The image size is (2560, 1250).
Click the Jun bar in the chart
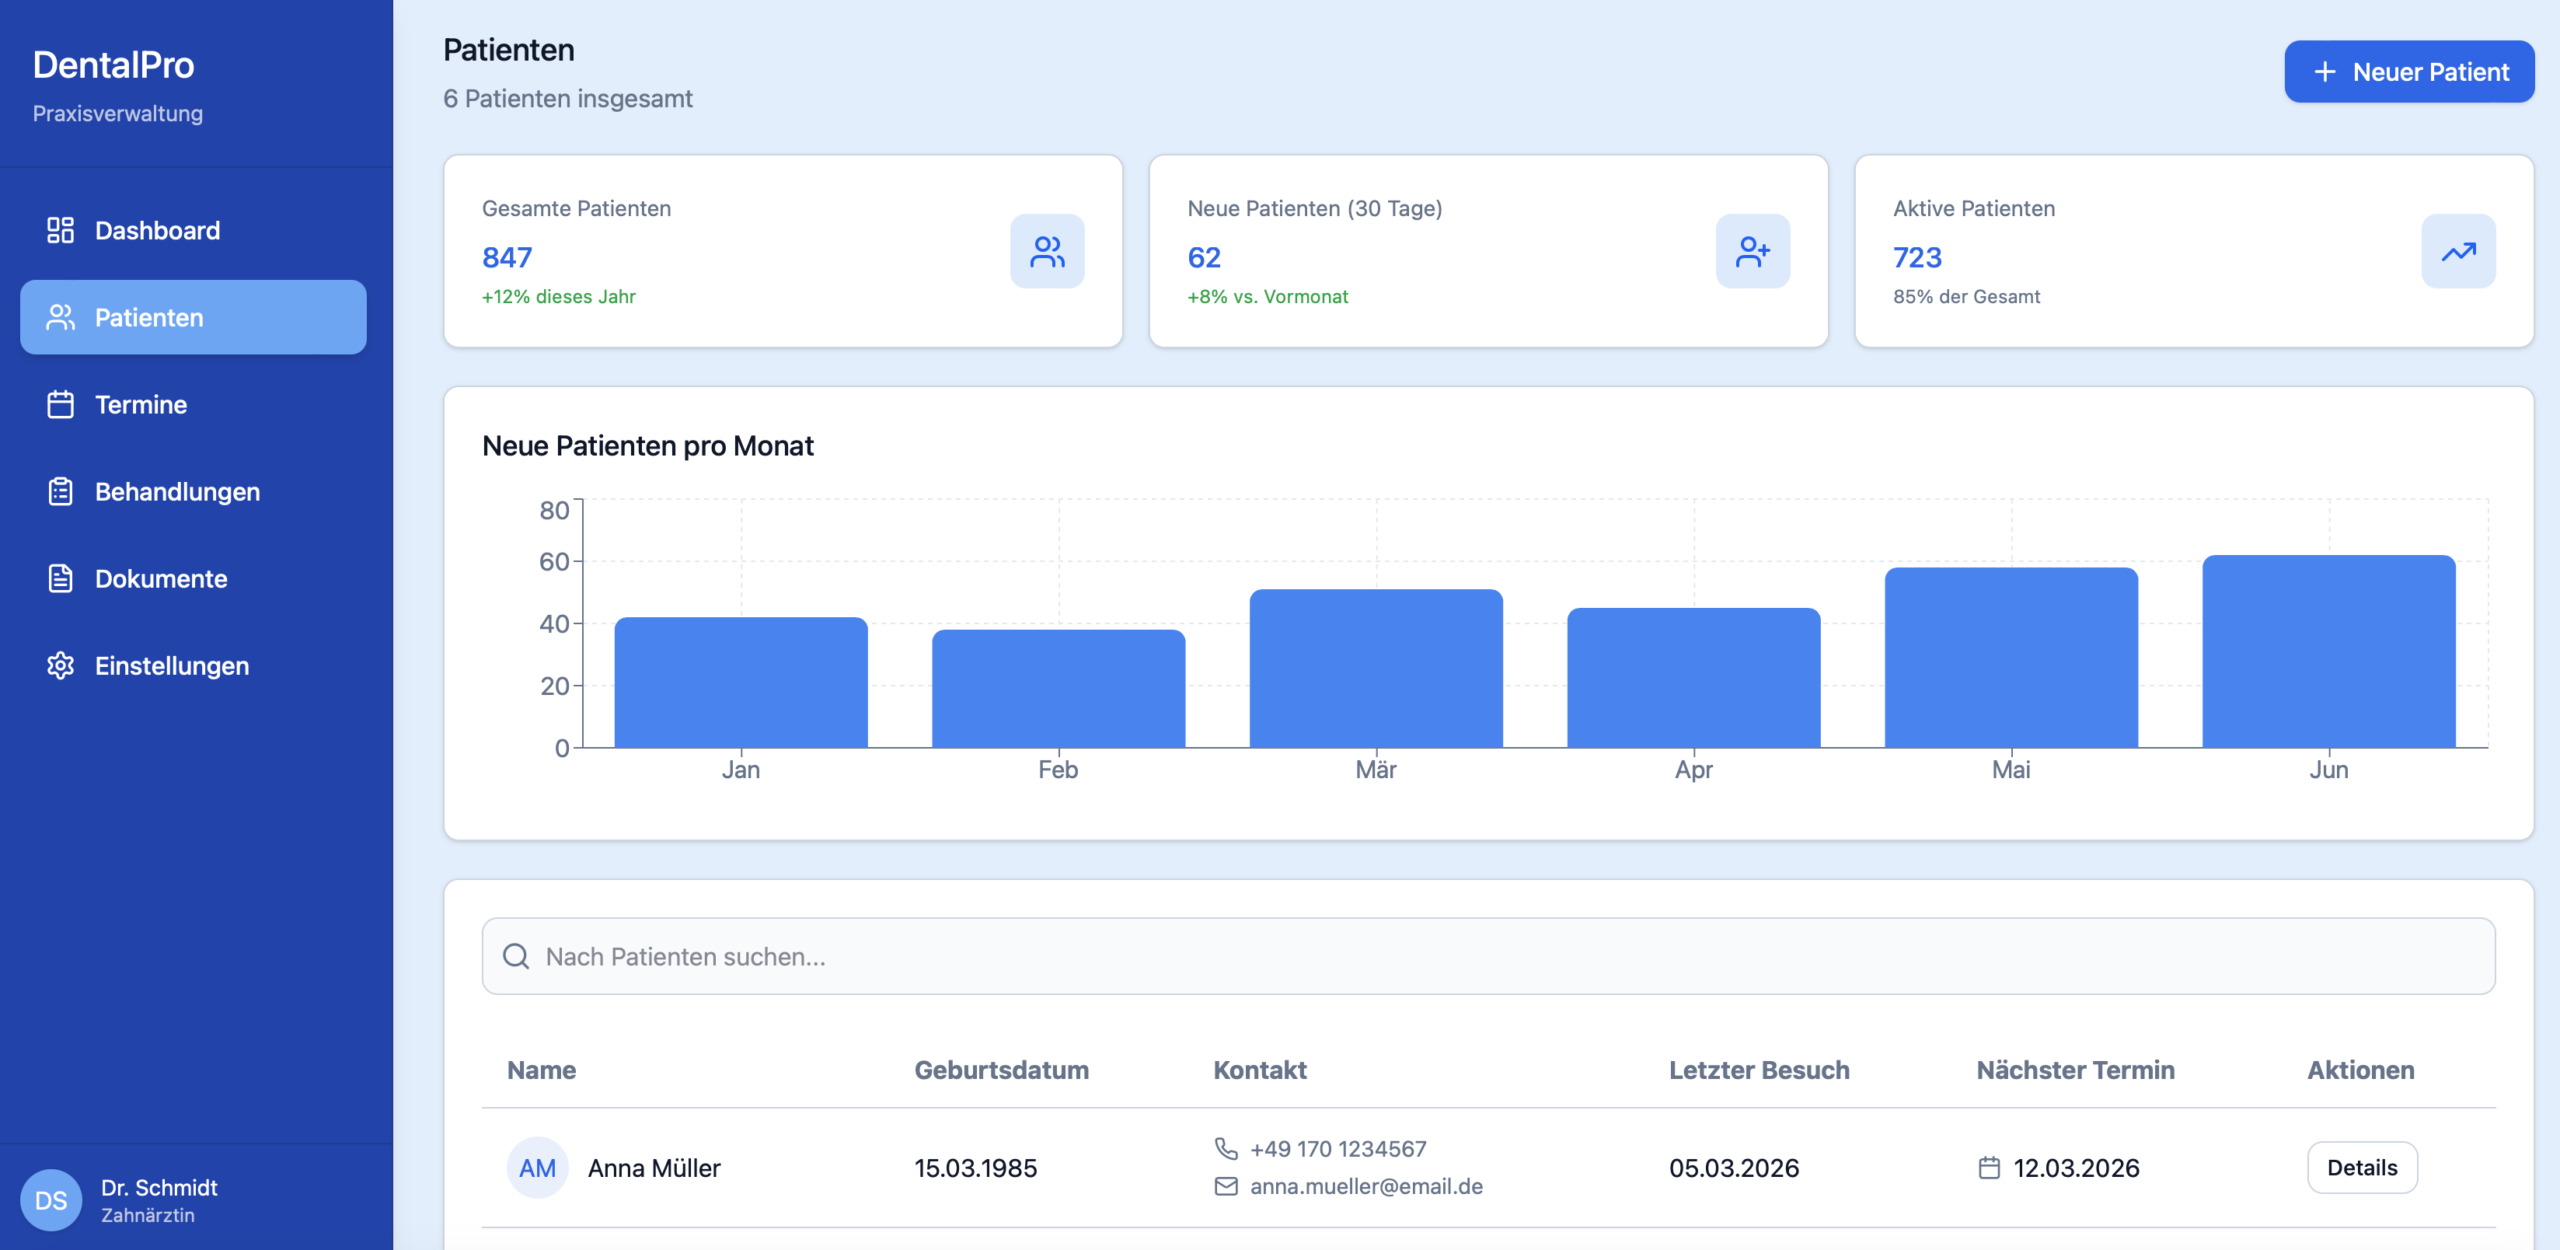[x=2328, y=652]
